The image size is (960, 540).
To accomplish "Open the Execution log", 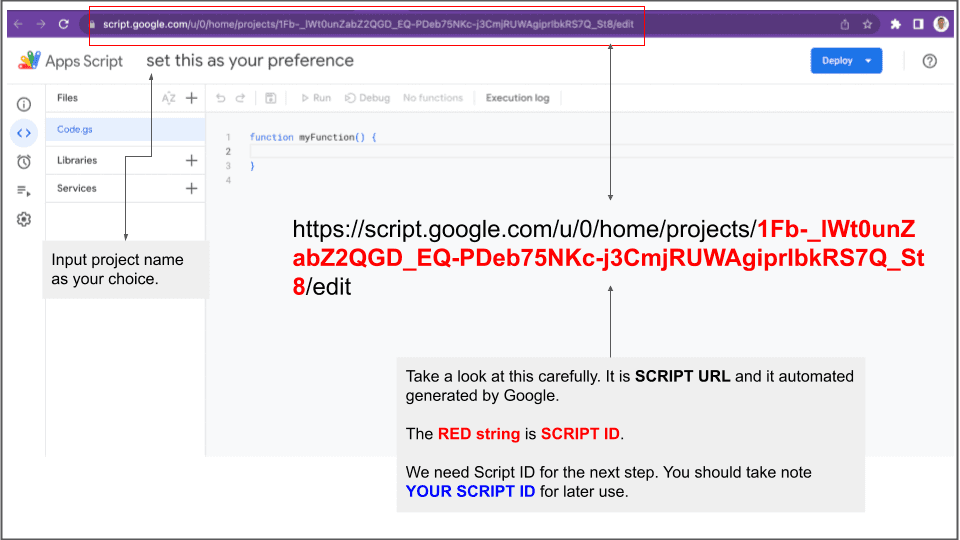I will (x=517, y=98).
